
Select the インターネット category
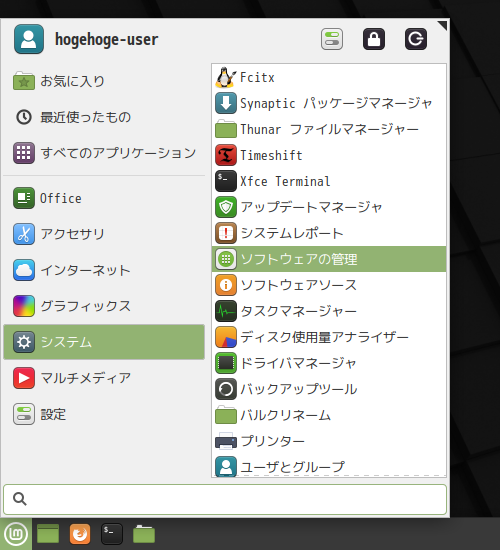tap(104, 270)
